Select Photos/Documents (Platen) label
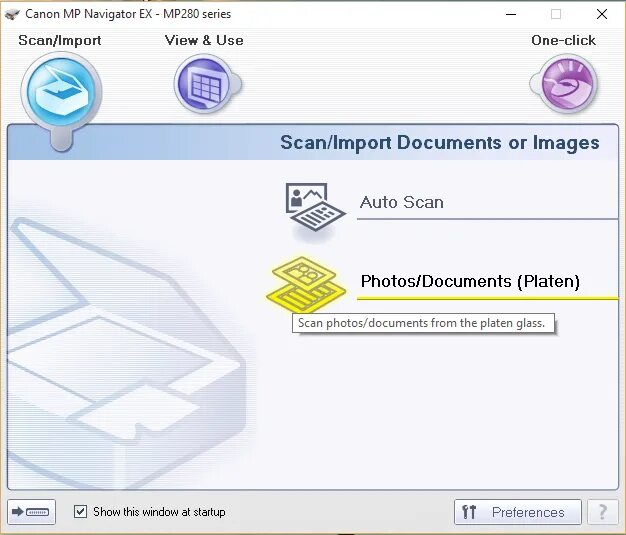The width and height of the screenshot is (626, 535). [470, 281]
